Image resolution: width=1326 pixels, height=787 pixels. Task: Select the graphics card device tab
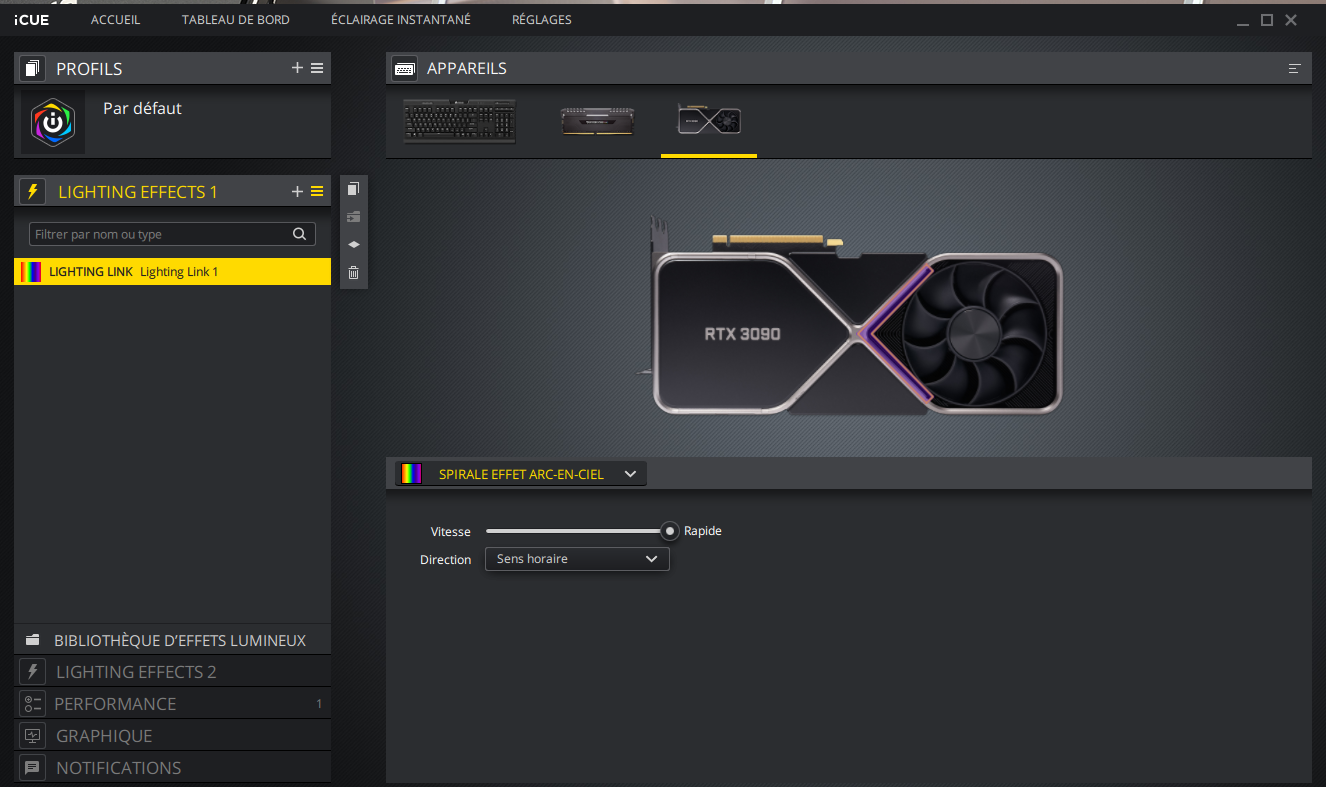(709, 120)
